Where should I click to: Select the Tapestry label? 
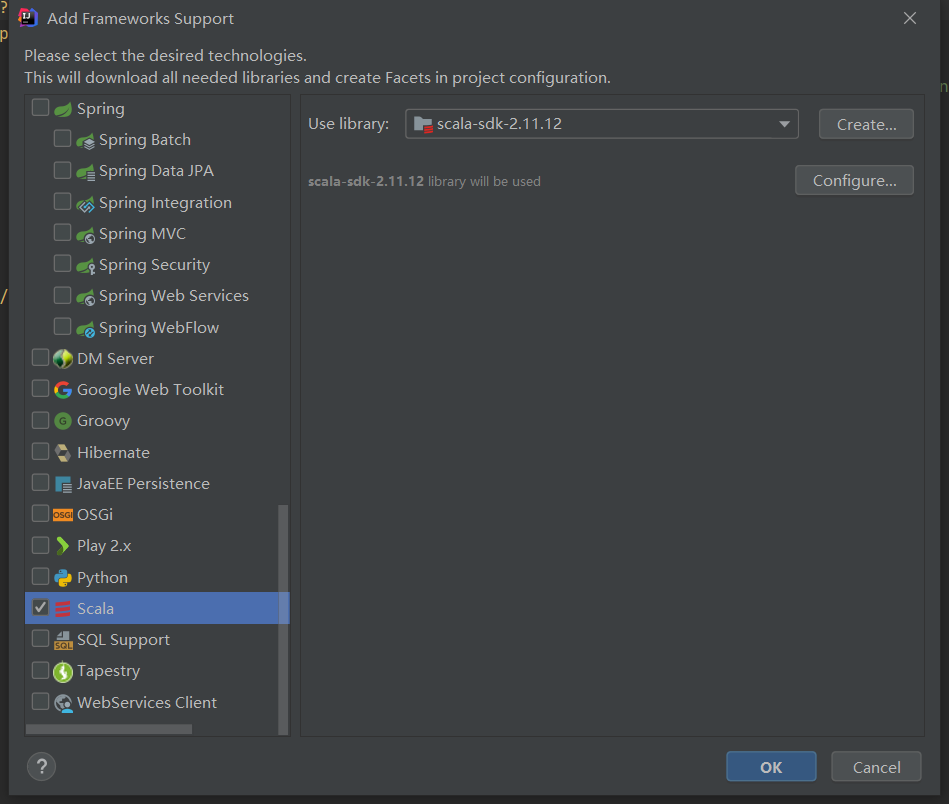pyautogui.click(x=108, y=671)
